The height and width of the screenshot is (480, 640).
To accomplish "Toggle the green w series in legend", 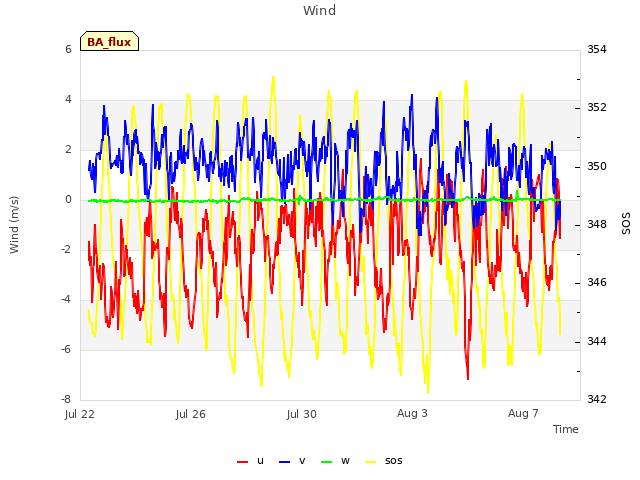I will tap(336, 461).
